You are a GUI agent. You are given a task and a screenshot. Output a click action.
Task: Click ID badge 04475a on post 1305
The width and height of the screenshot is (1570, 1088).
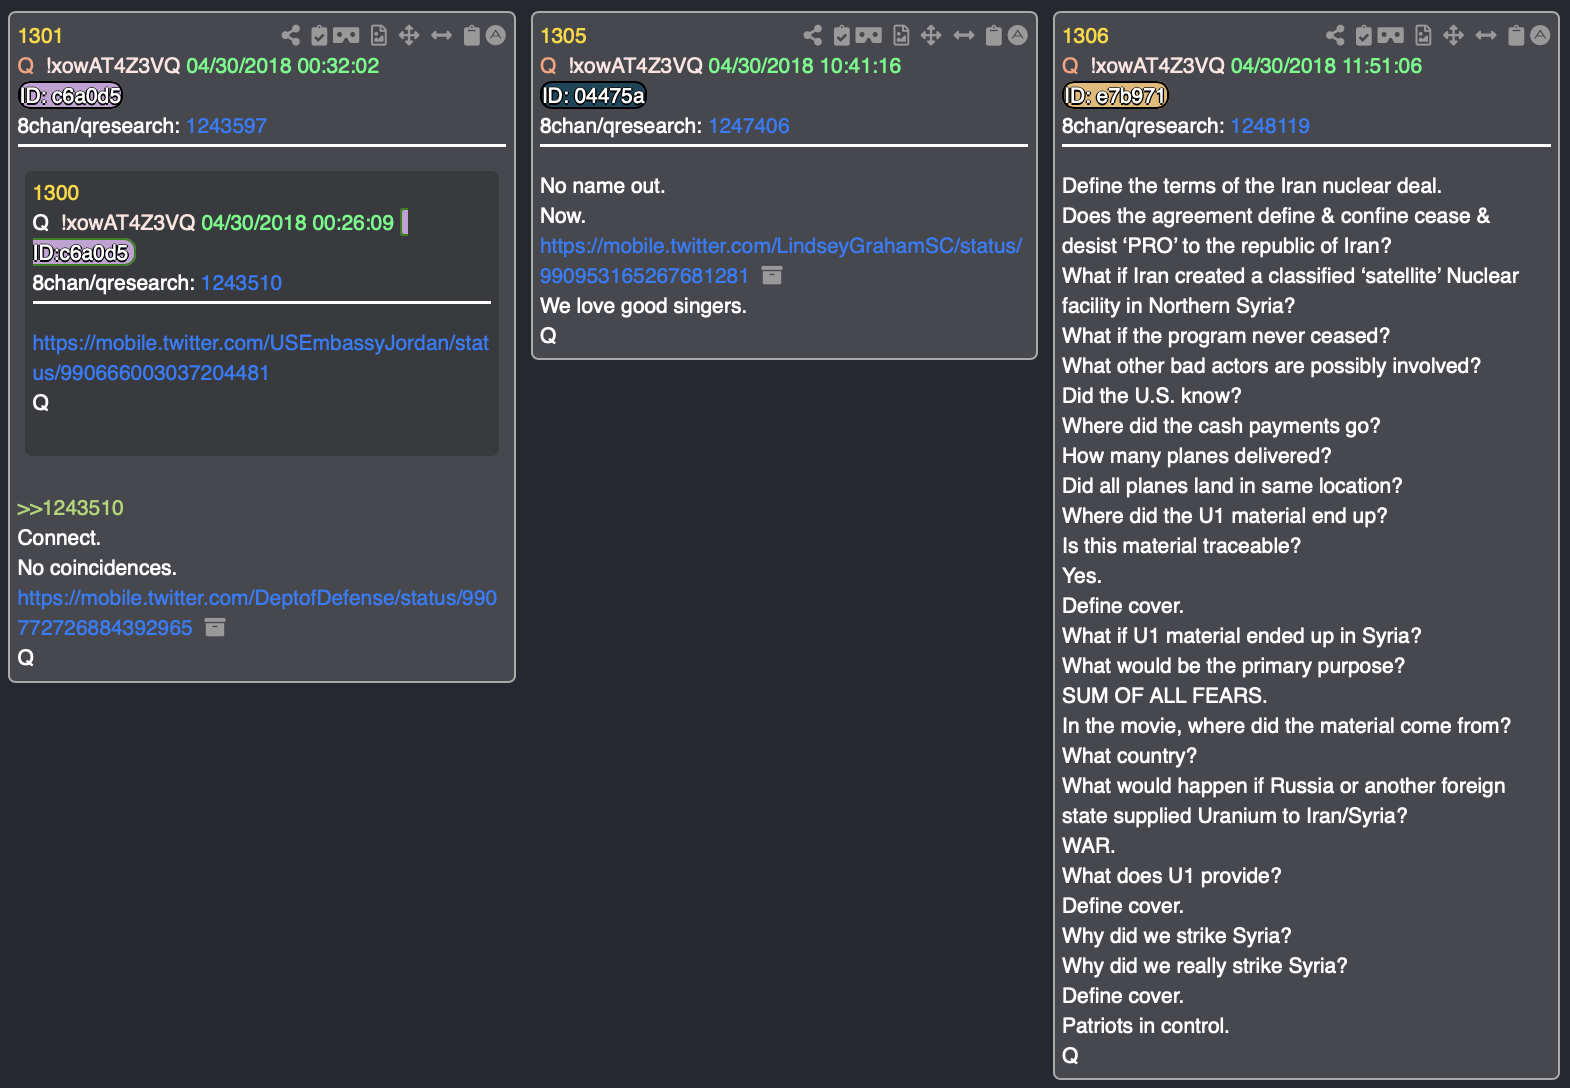coord(594,96)
